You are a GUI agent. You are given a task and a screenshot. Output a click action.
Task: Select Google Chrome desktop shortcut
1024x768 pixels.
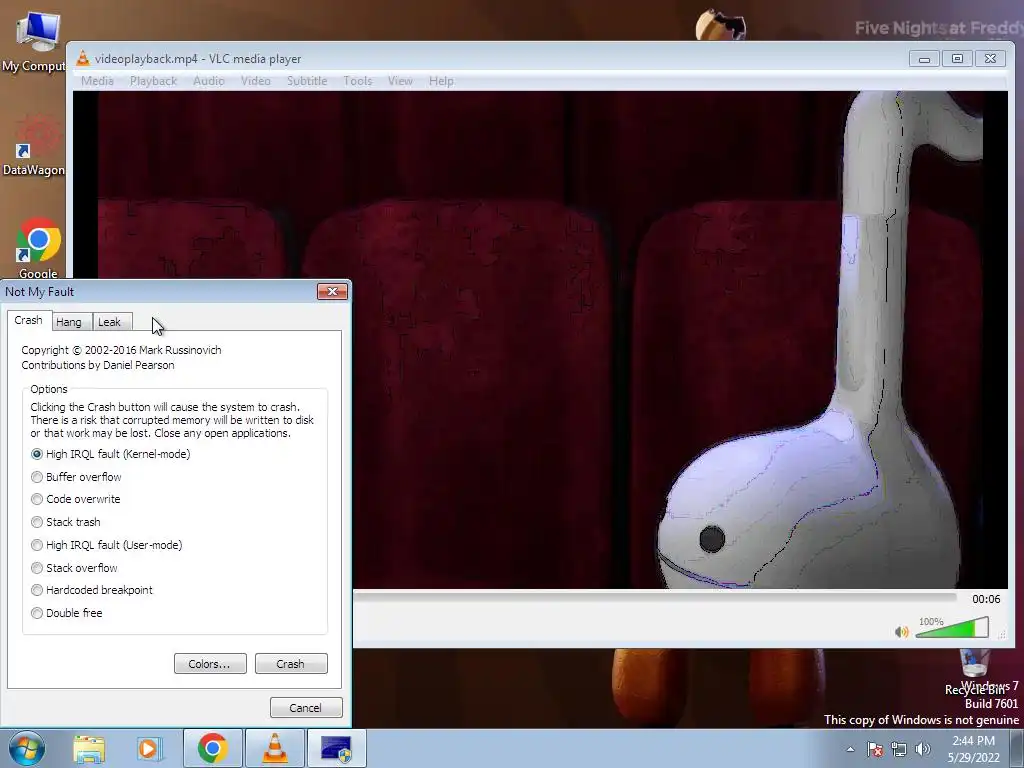[x=38, y=247]
